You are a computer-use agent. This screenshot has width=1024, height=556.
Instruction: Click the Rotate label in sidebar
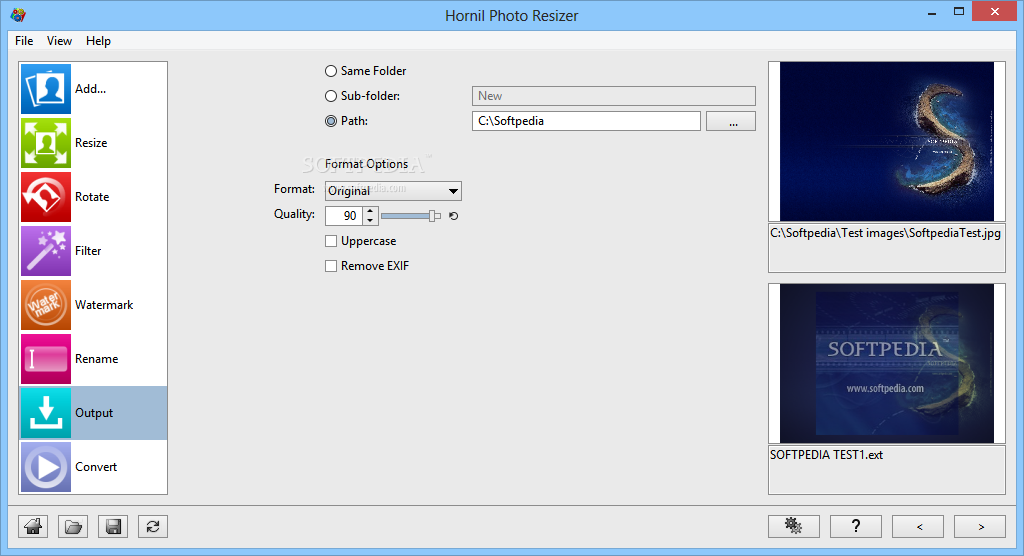click(92, 197)
